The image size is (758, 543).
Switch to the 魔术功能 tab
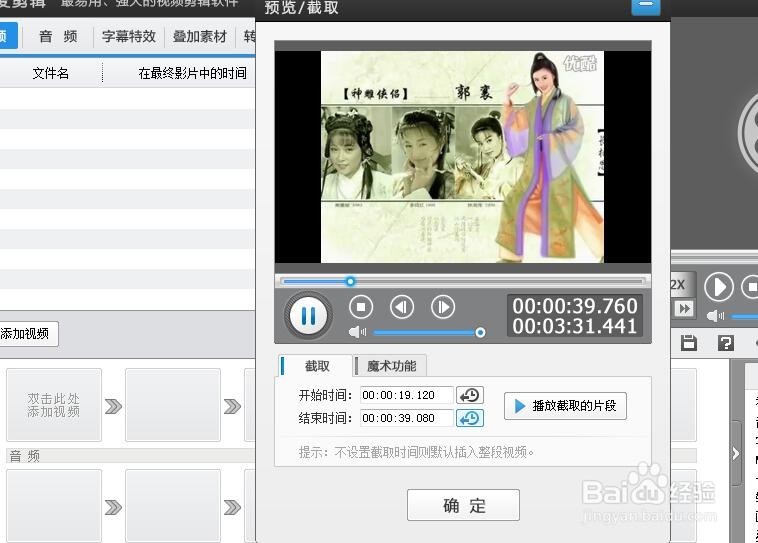(x=391, y=366)
